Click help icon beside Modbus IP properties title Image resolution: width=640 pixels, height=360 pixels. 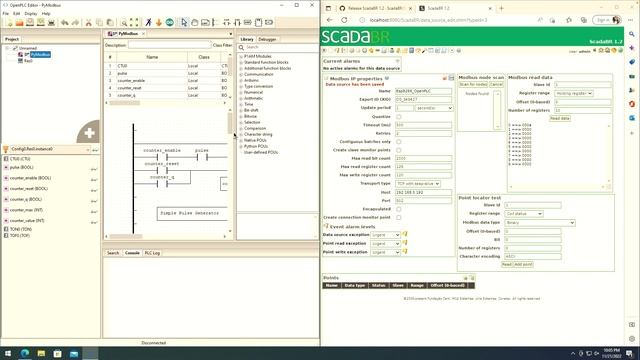click(387, 78)
